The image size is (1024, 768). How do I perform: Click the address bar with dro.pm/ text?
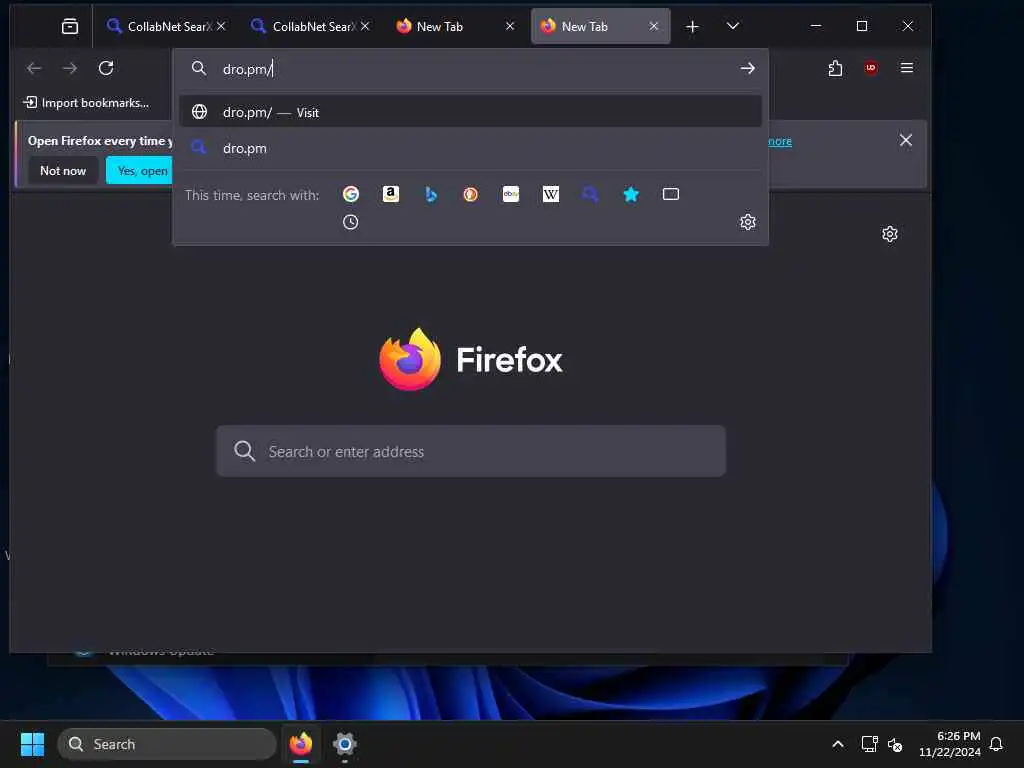click(x=470, y=69)
